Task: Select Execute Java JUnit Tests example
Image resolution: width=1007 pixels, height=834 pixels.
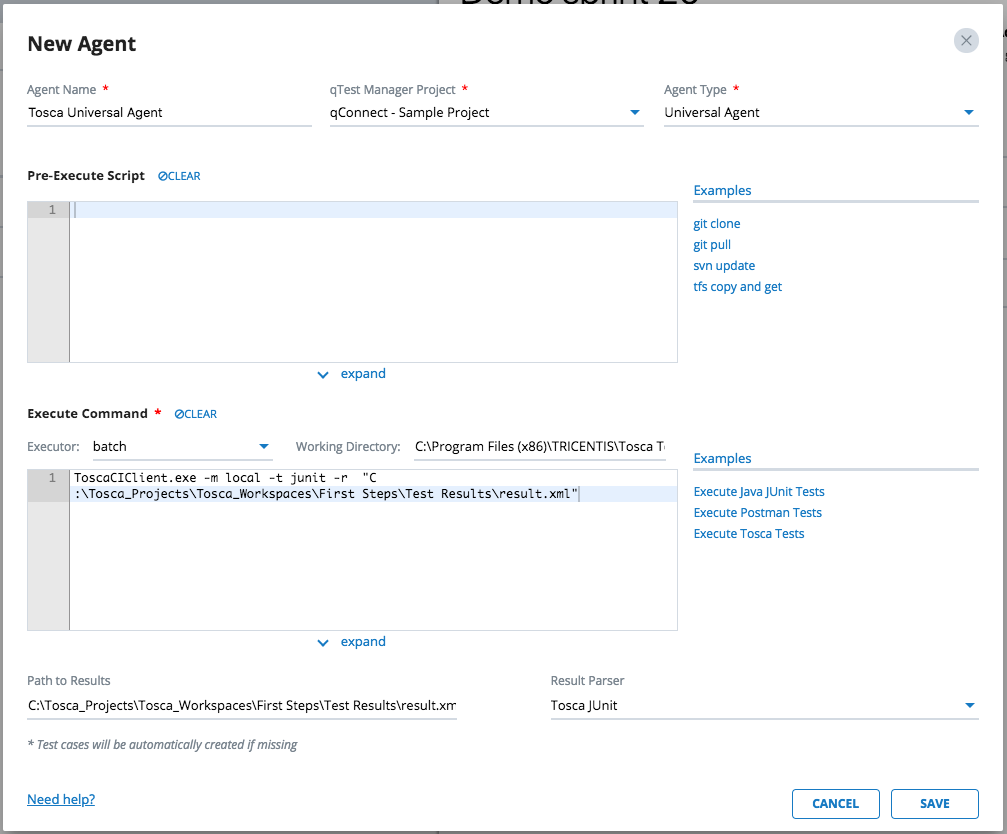Action: (x=759, y=492)
